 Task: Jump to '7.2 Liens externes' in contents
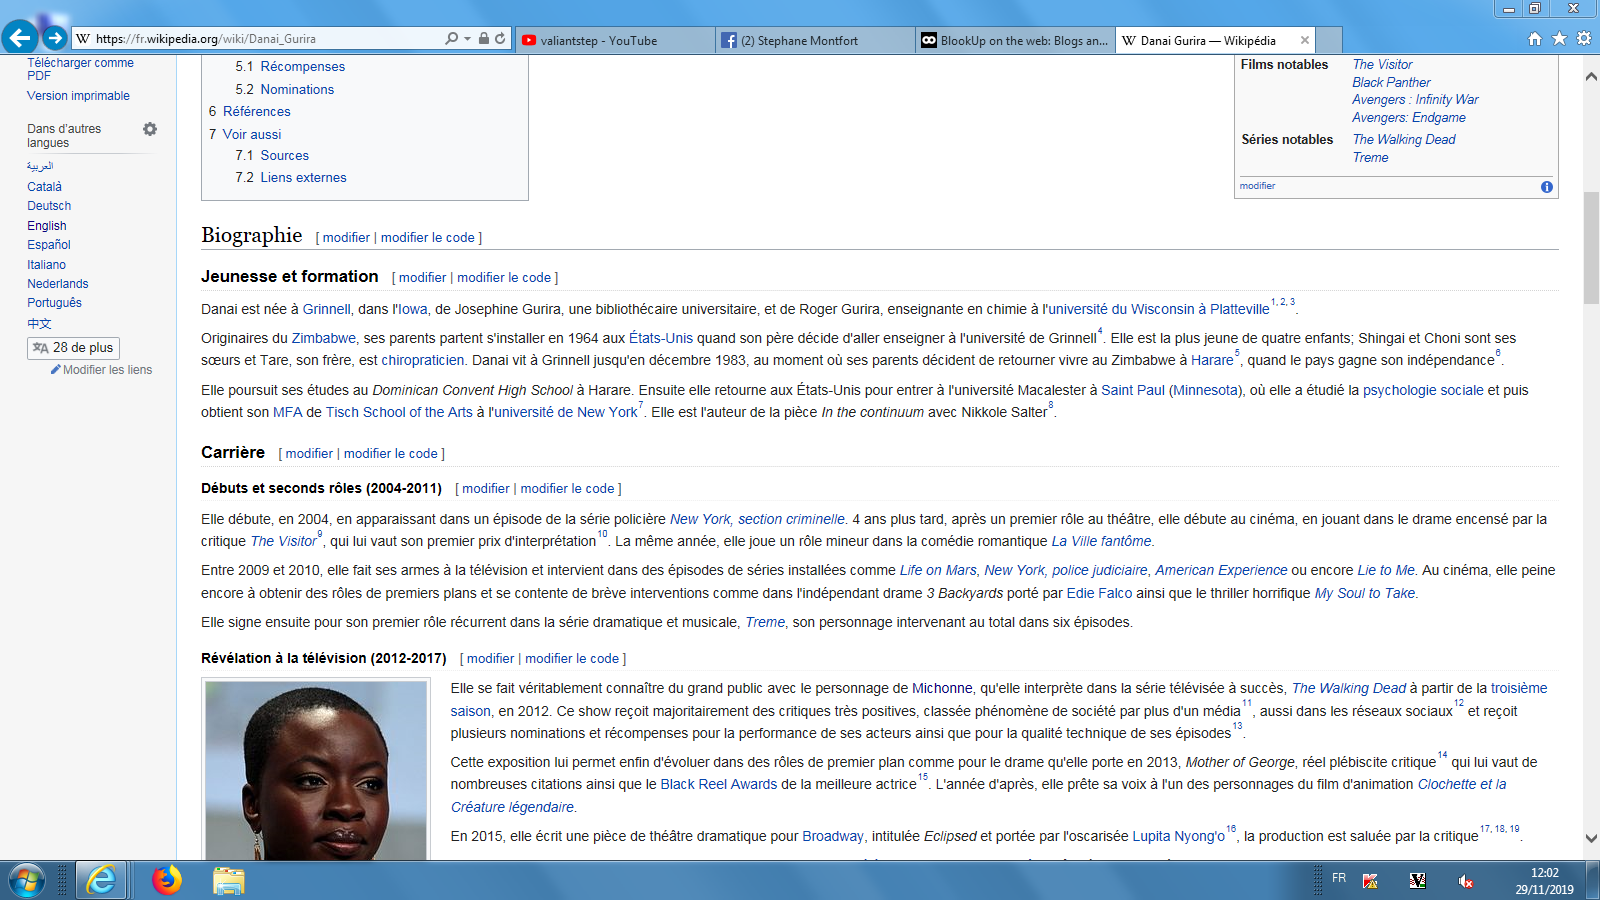[x=291, y=178]
